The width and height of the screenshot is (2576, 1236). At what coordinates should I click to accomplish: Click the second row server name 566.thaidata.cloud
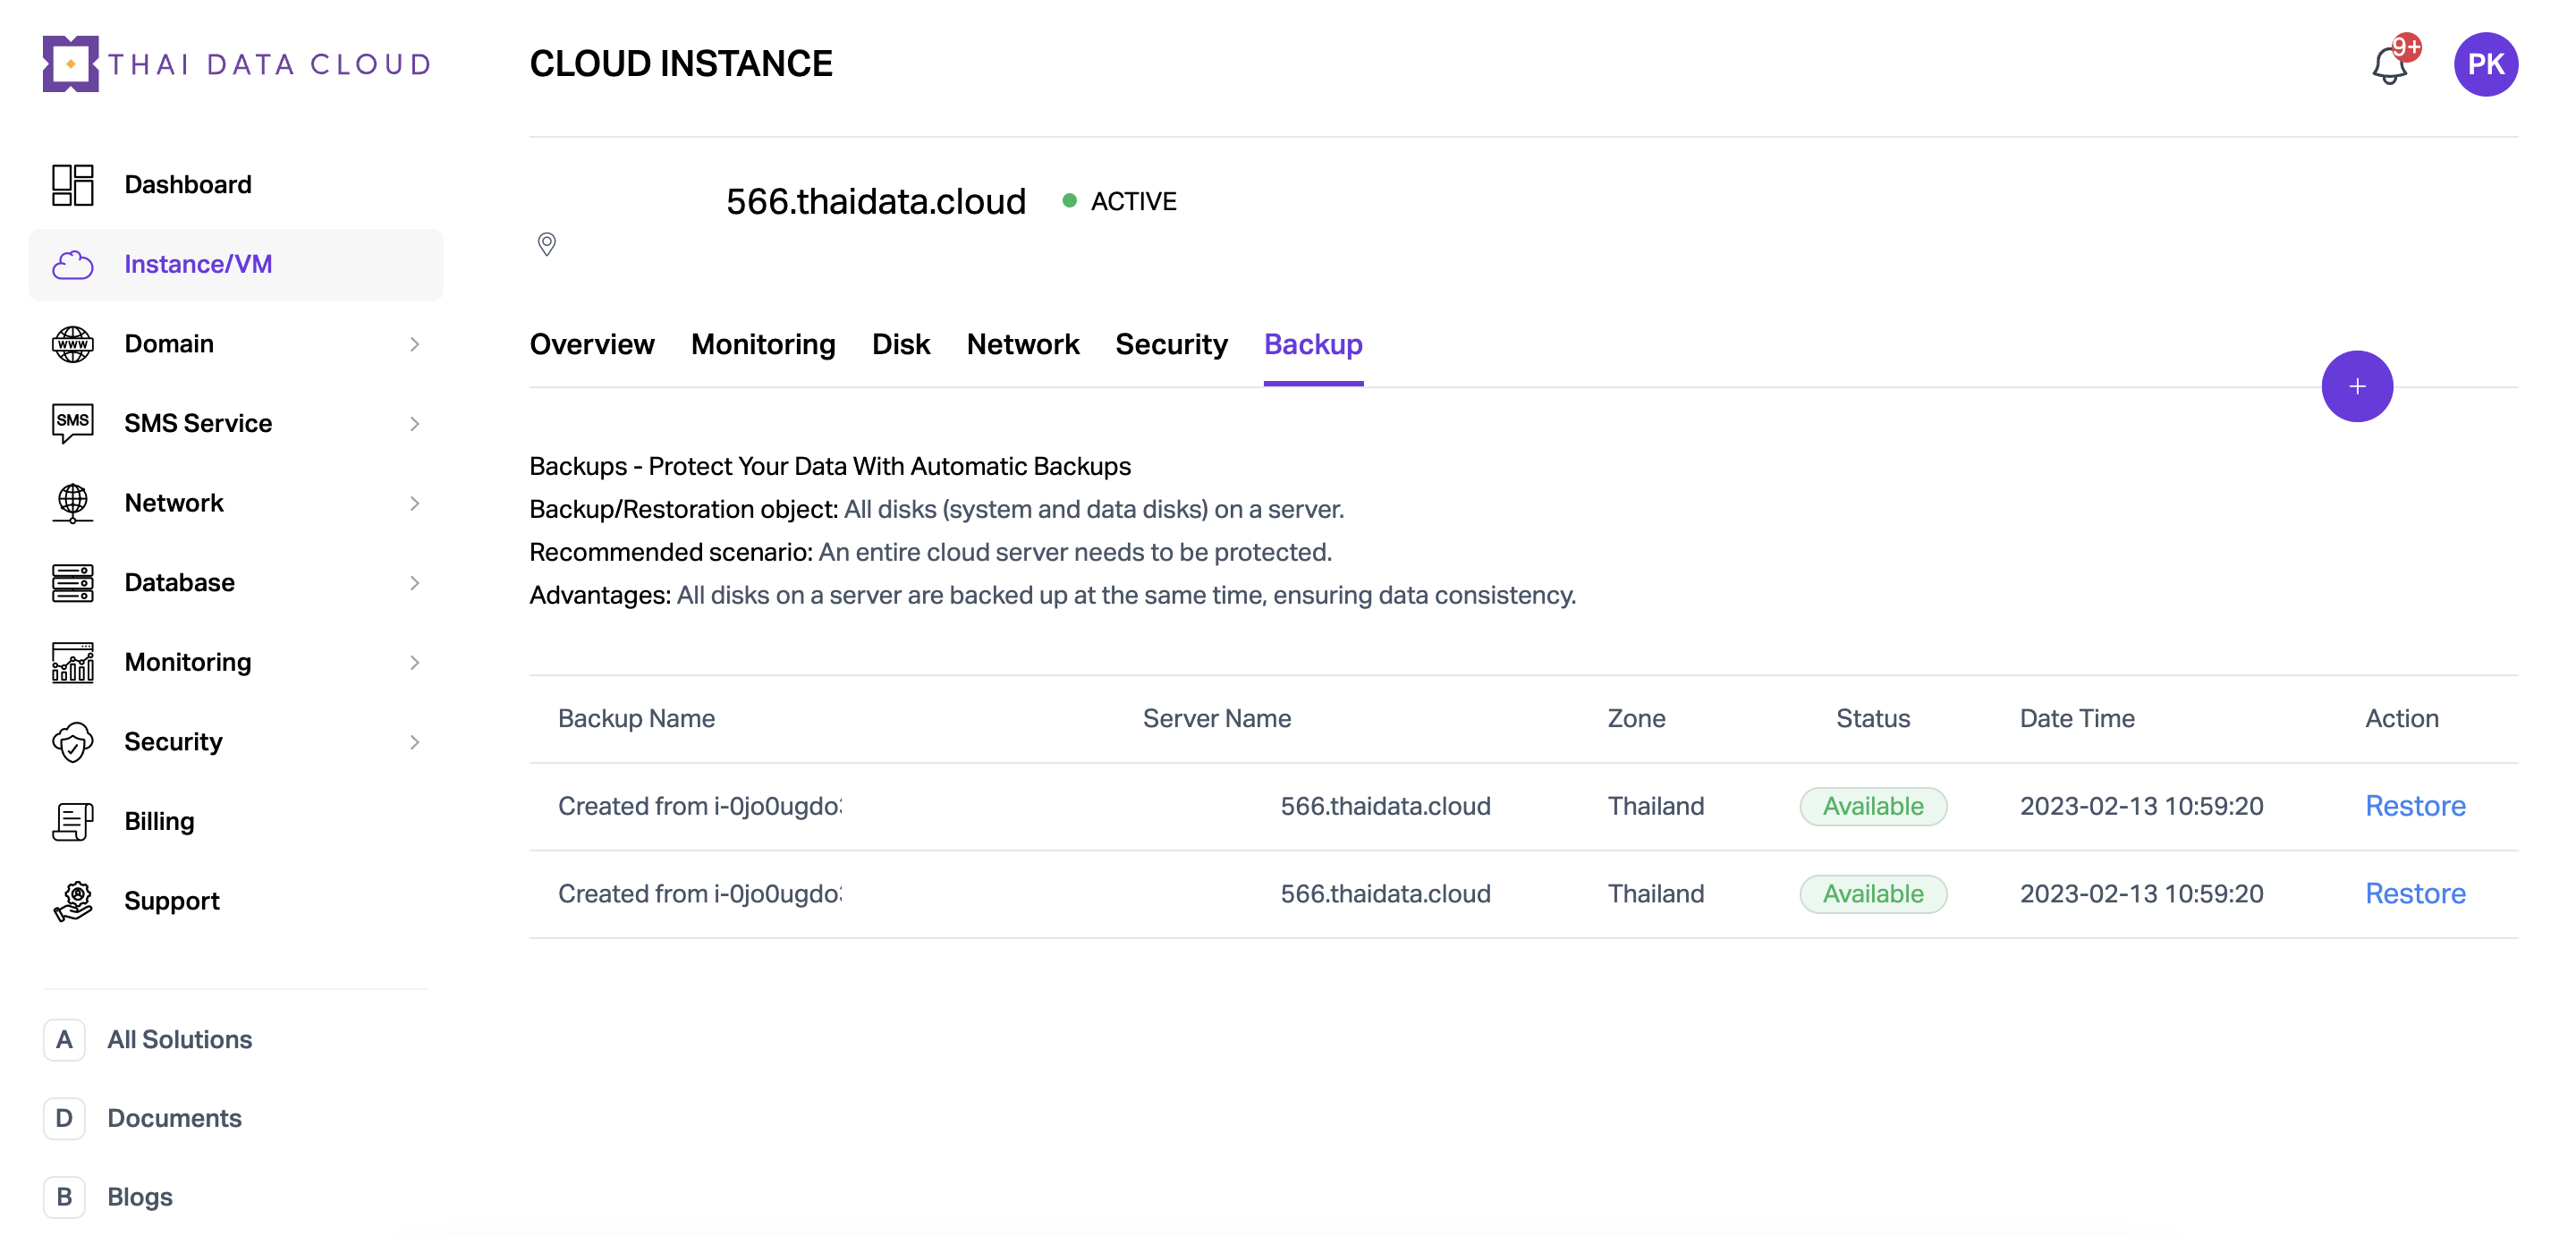tap(1385, 893)
